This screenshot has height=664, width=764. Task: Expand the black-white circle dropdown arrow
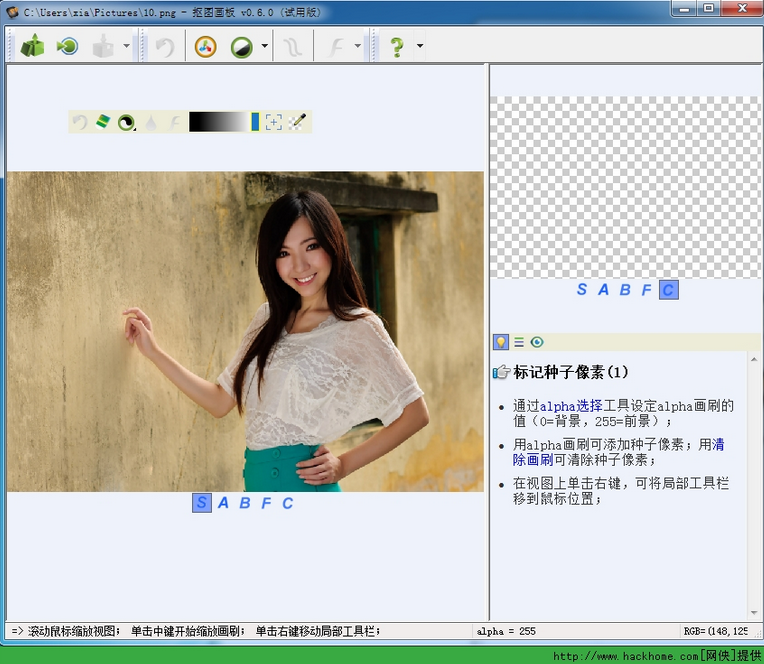tap(265, 46)
